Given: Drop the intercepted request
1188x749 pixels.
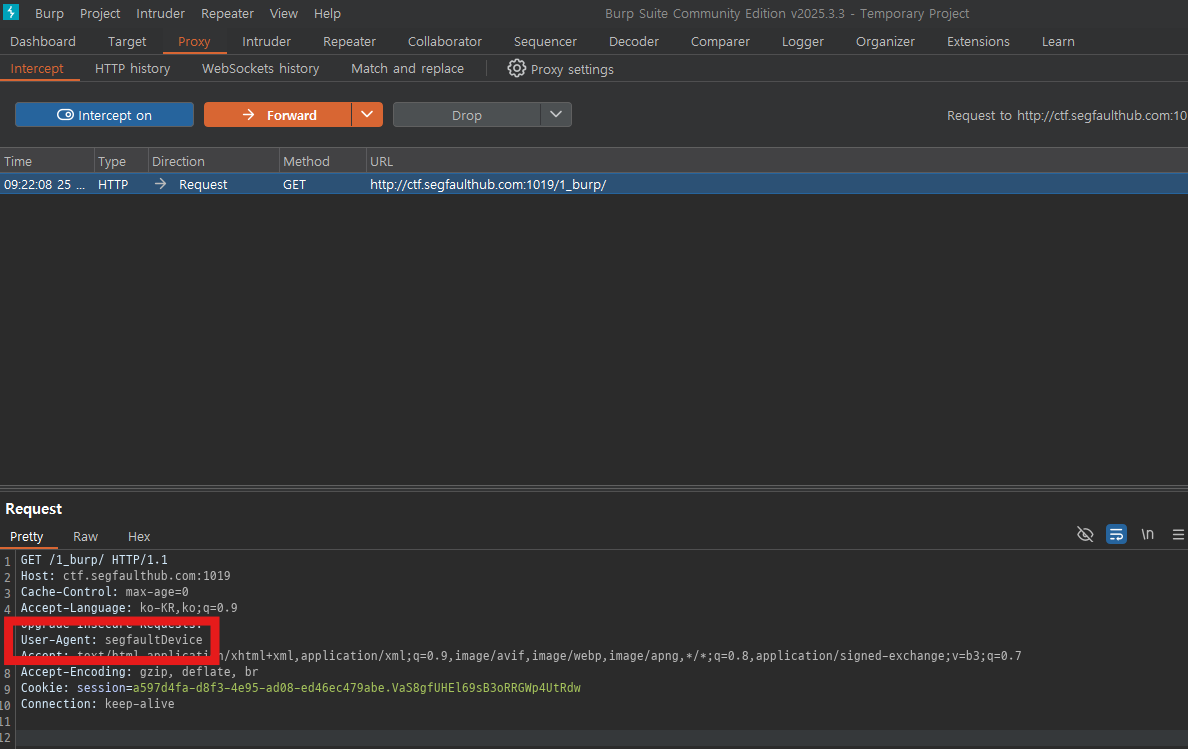Looking at the screenshot, I should (x=467, y=115).
